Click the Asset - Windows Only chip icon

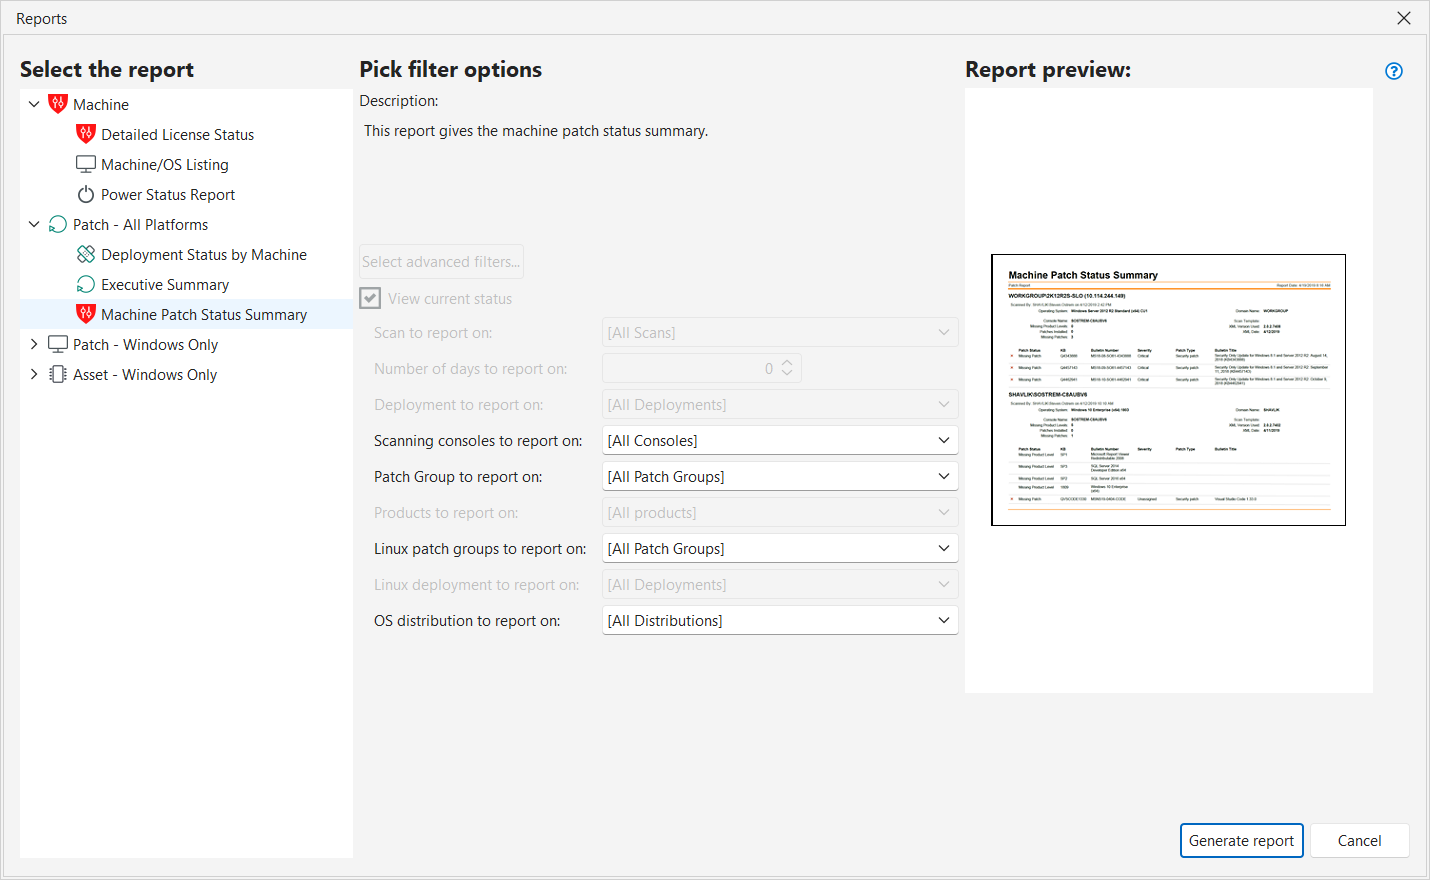58,374
